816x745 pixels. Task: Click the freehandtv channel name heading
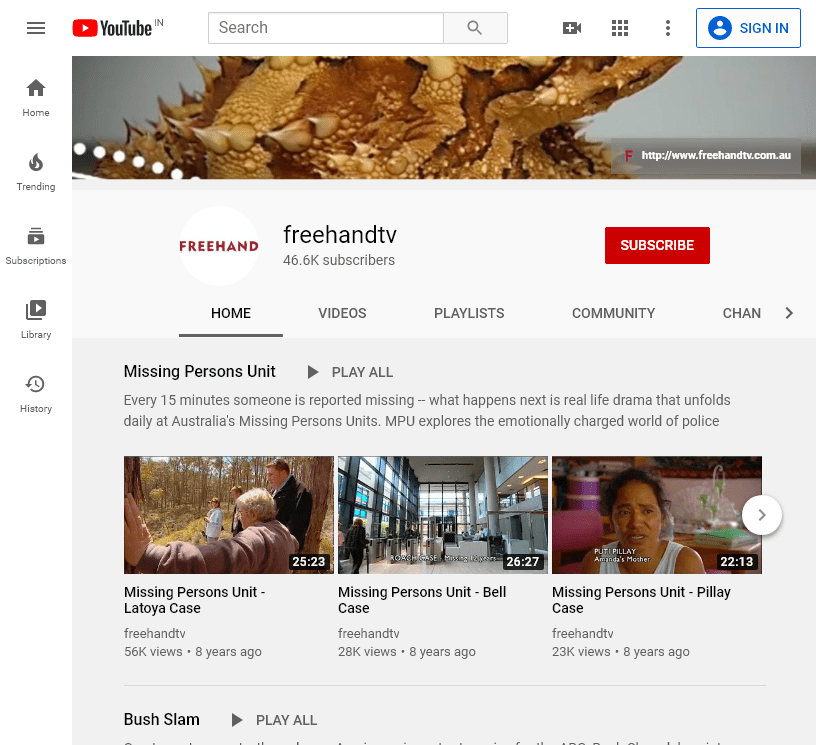340,235
